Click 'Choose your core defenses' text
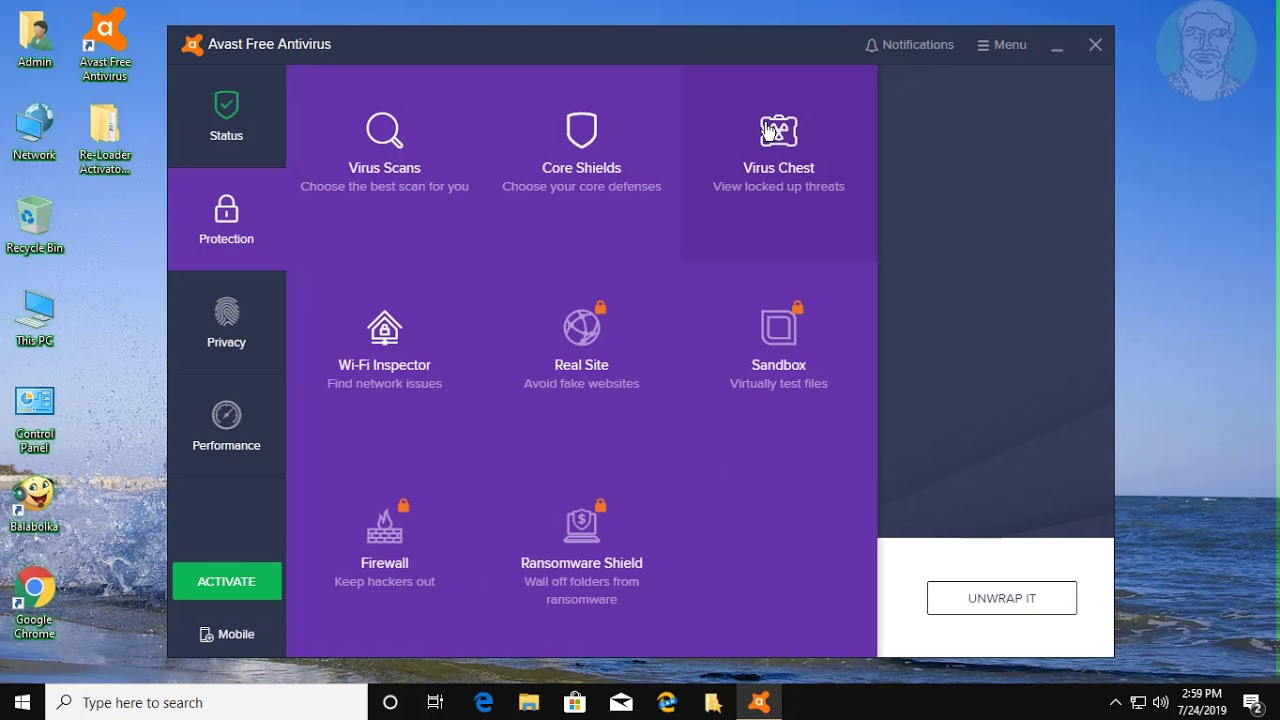 point(581,186)
